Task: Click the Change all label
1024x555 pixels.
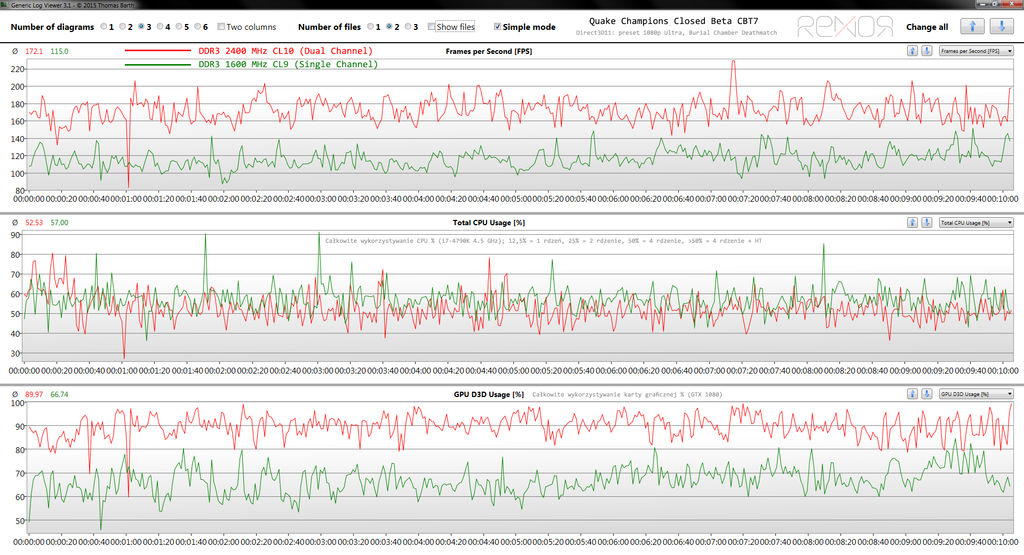Action: coord(927,27)
